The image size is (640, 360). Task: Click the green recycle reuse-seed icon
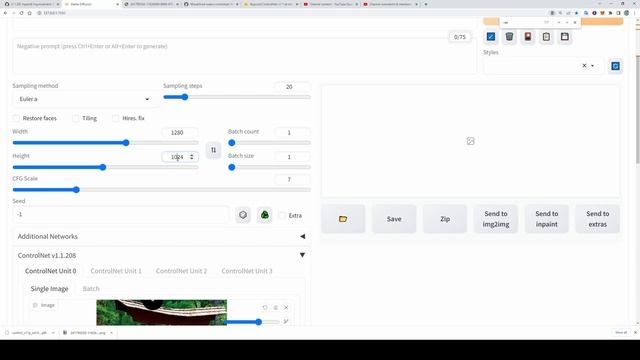(264, 215)
